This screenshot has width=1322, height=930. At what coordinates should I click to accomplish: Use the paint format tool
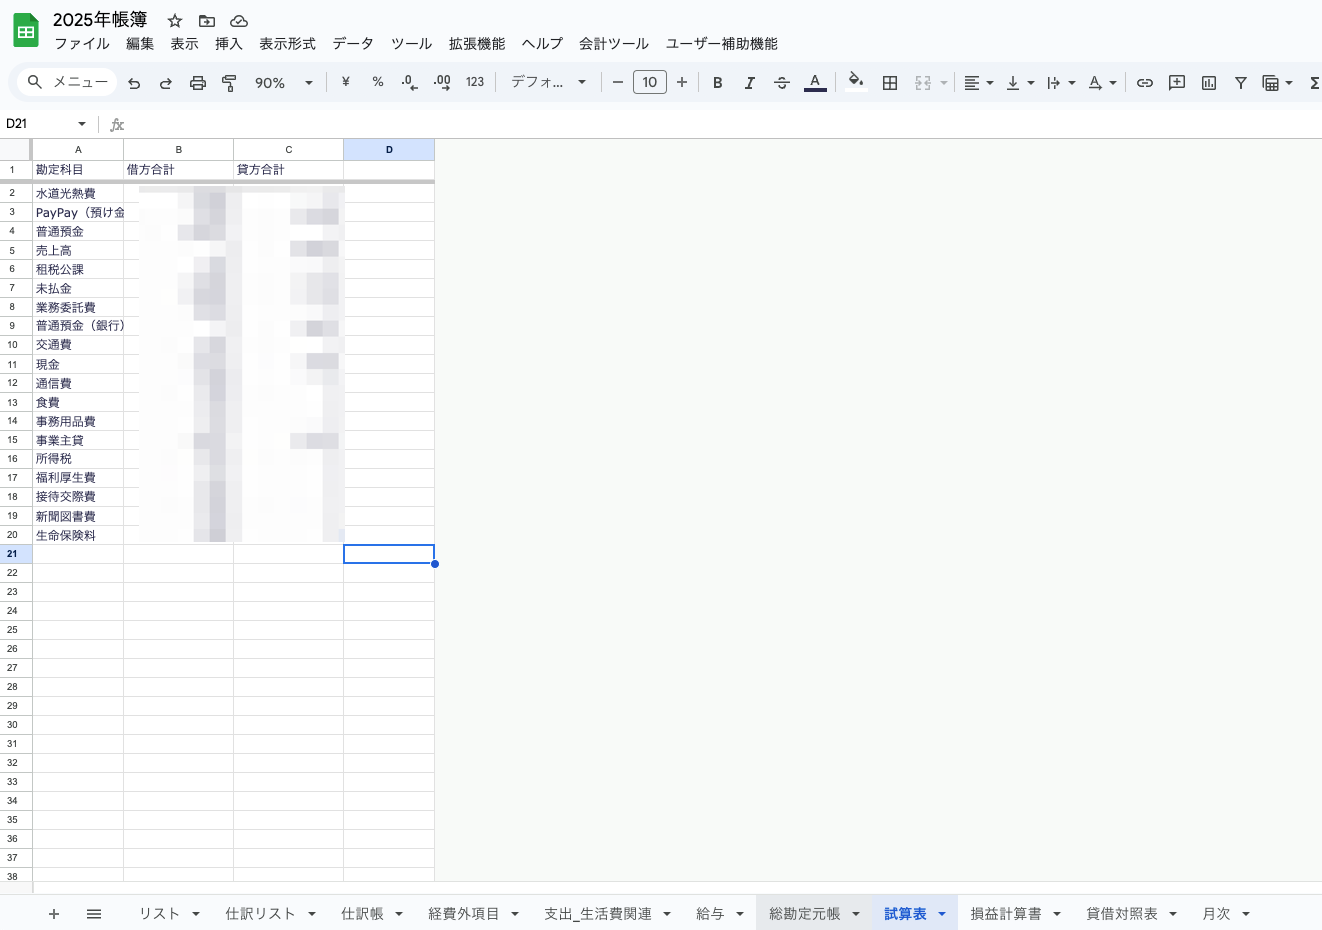(x=229, y=82)
